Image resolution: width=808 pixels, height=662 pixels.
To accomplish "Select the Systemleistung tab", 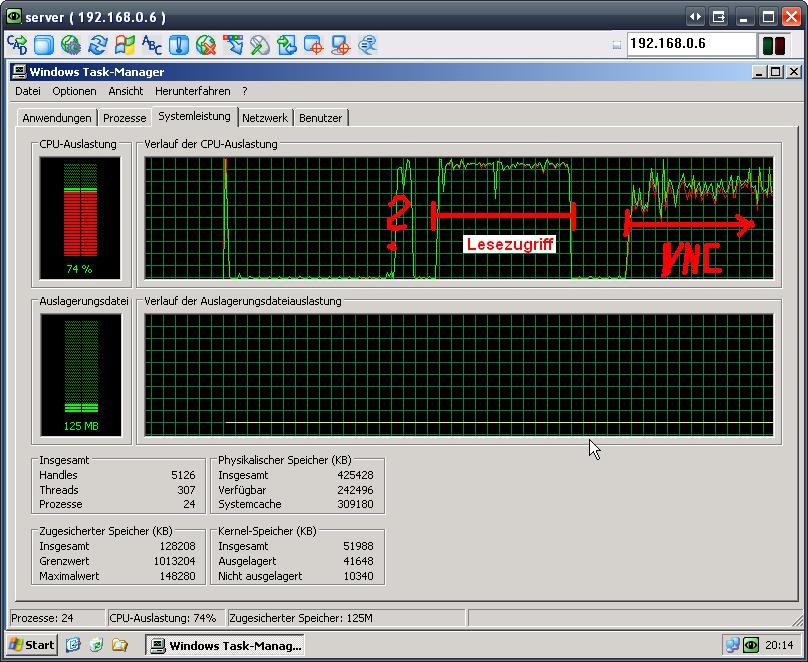I will click(194, 116).
